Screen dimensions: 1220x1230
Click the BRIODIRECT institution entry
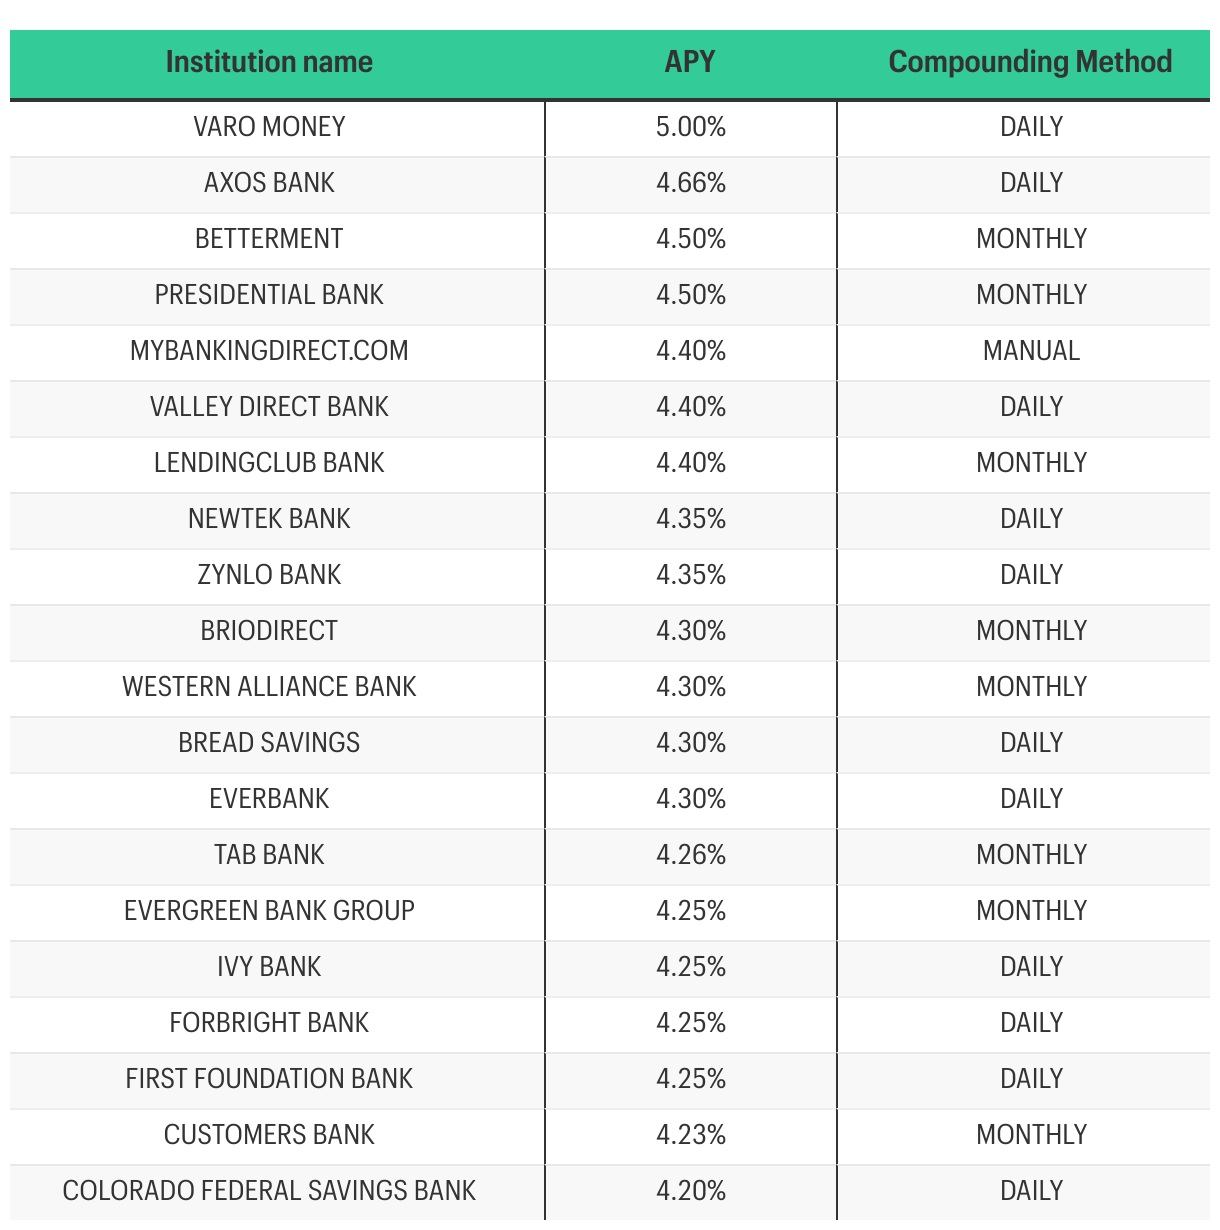[x=269, y=631]
